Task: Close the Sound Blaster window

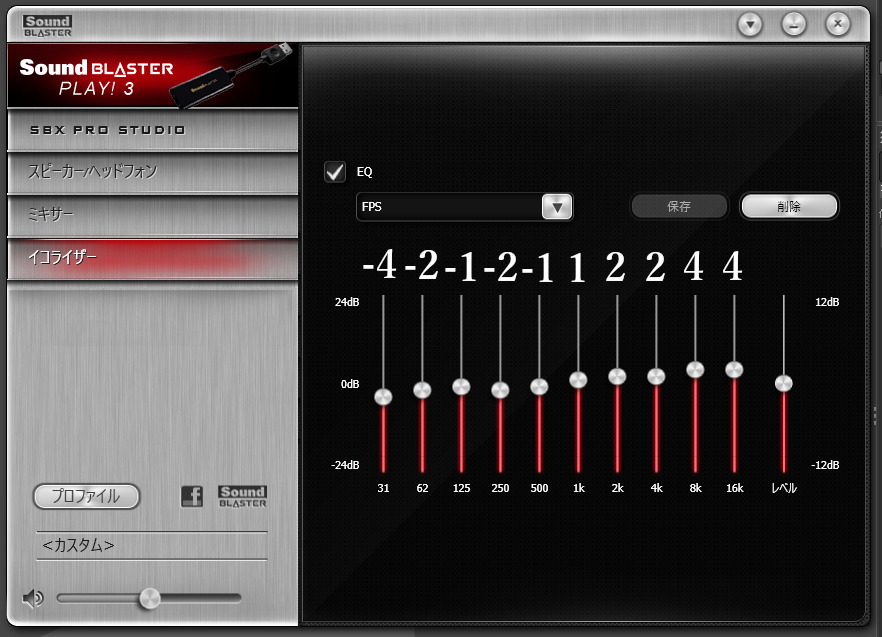Action: click(838, 24)
